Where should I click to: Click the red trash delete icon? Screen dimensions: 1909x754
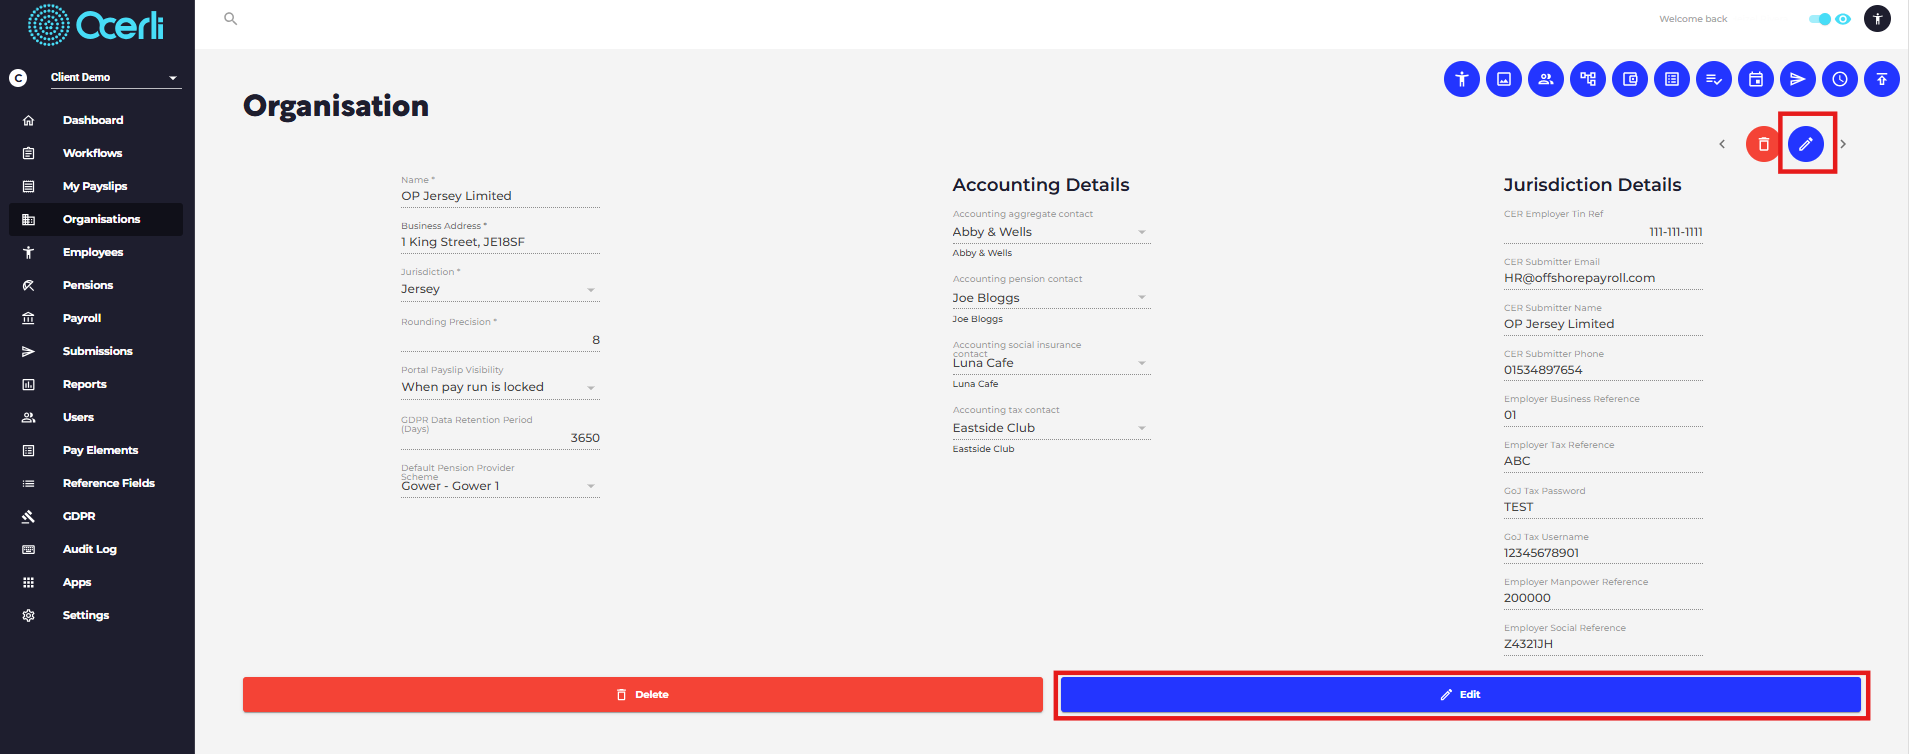coord(1763,144)
